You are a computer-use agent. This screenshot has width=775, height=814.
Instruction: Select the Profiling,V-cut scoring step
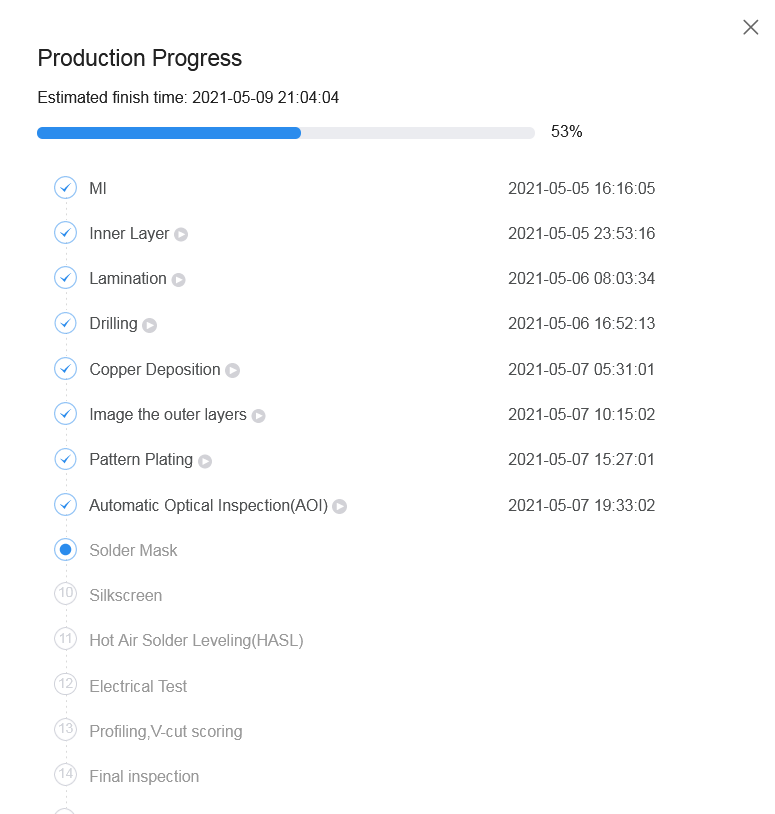coord(165,731)
